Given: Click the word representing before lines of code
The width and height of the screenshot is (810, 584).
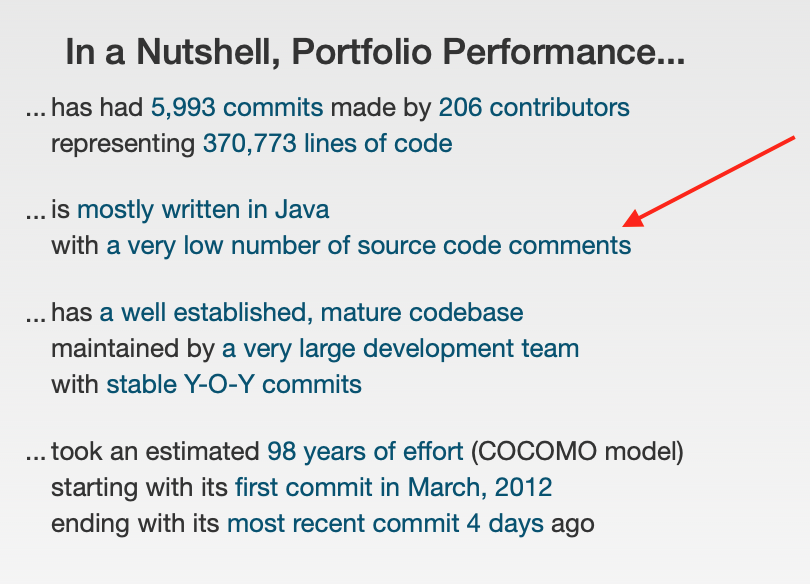Looking at the screenshot, I should 123,144.
